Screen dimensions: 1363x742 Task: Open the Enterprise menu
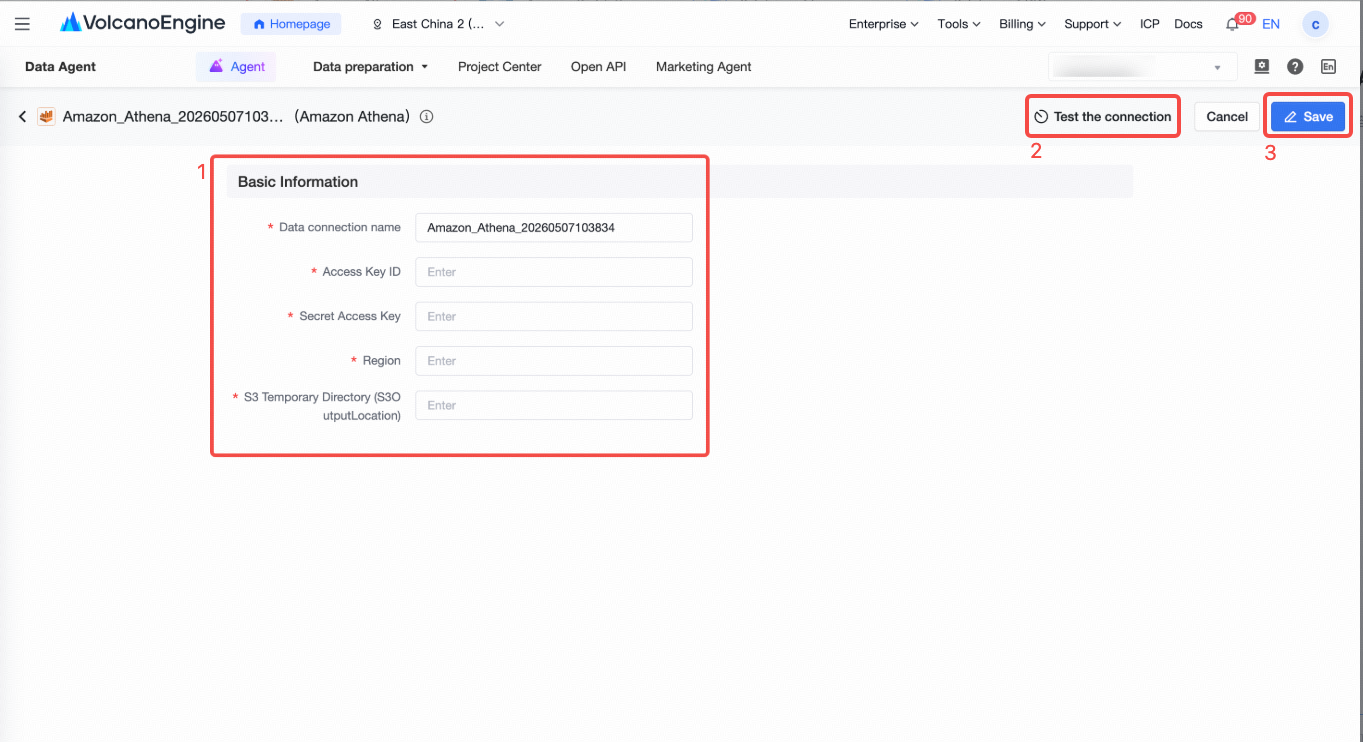[883, 24]
